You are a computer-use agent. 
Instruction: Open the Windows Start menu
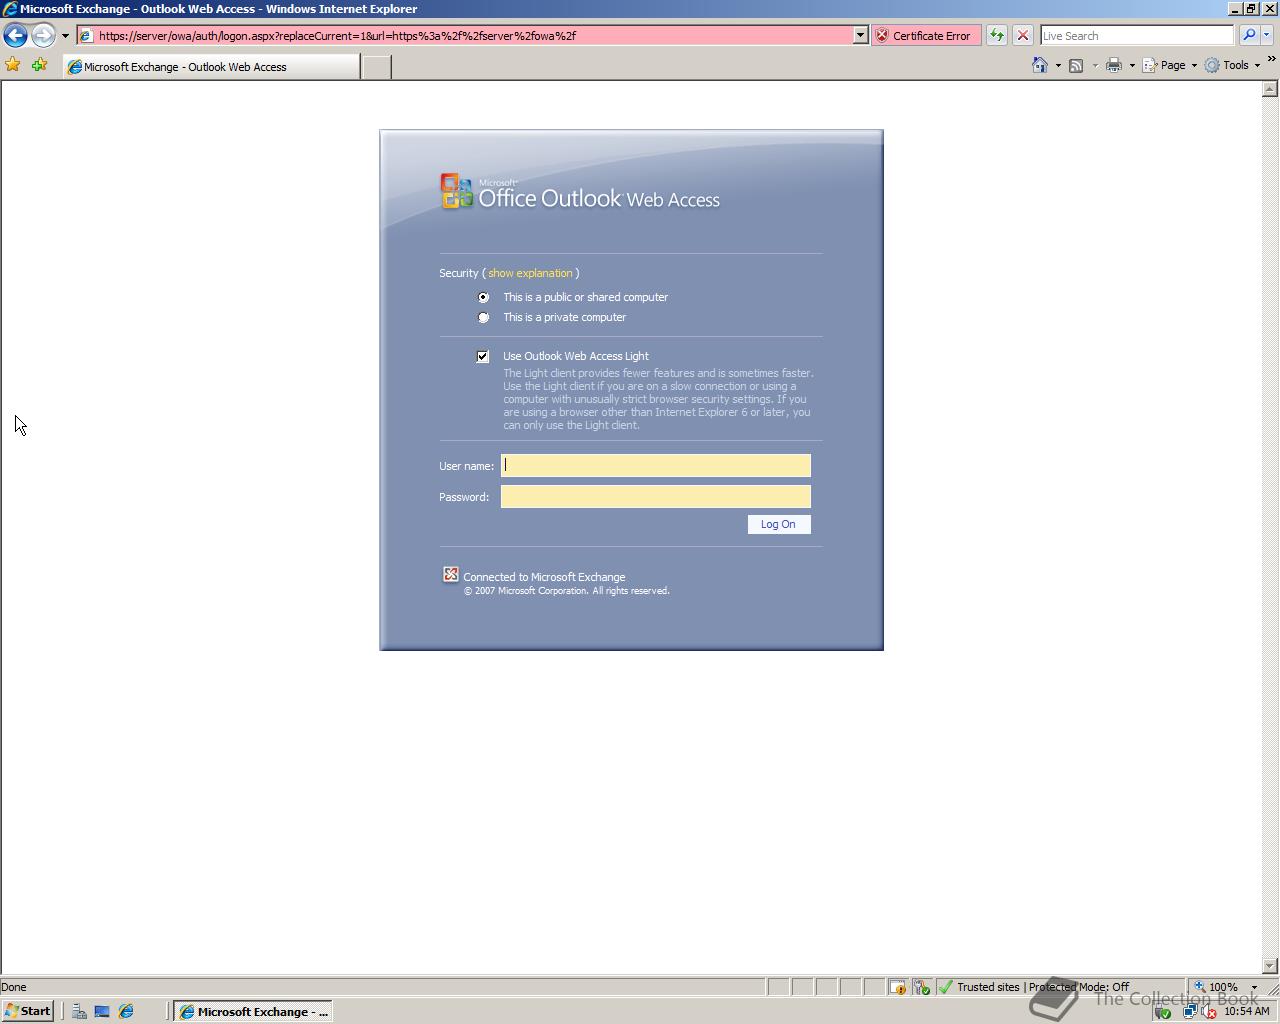pyautogui.click(x=27, y=1011)
